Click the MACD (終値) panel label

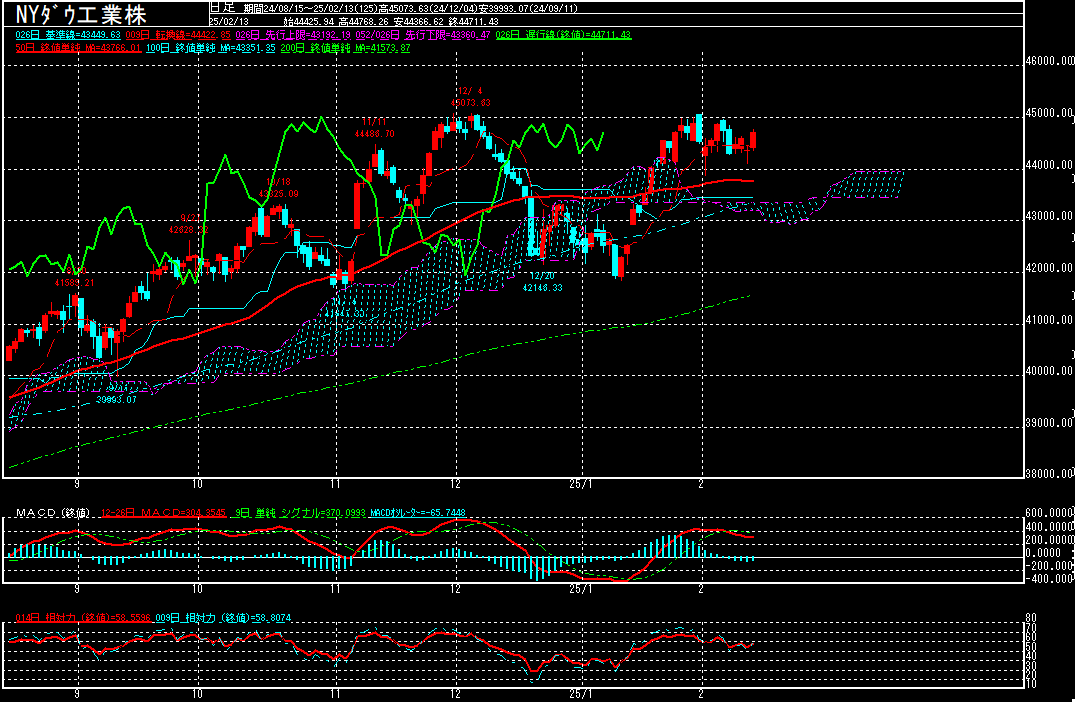click(53, 513)
